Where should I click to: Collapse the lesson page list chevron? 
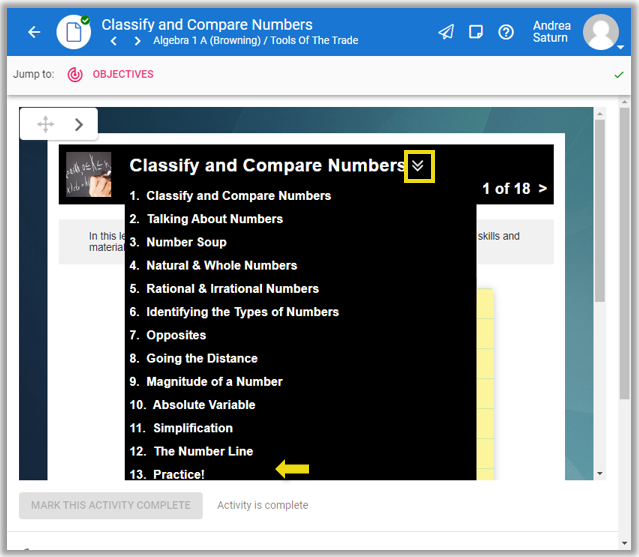(419, 166)
